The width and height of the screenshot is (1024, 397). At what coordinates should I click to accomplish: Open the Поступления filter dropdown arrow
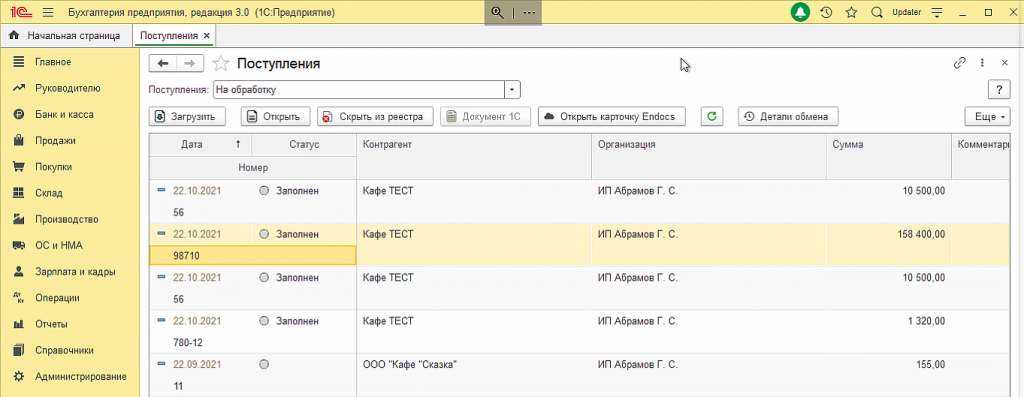(512, 89)
